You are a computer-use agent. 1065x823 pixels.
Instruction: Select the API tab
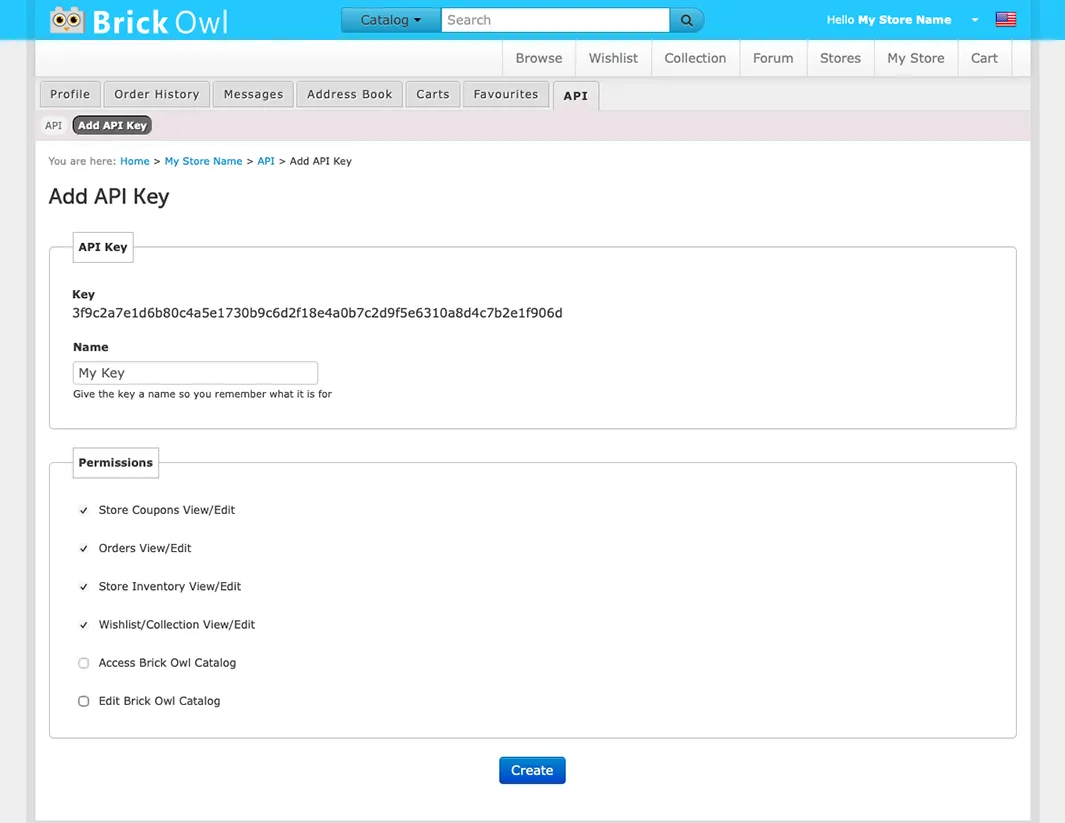click(576, 96)
